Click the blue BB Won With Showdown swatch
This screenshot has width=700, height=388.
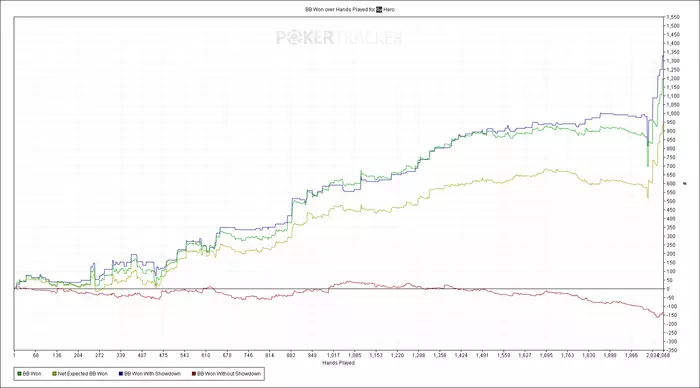[x=121, y=374]
